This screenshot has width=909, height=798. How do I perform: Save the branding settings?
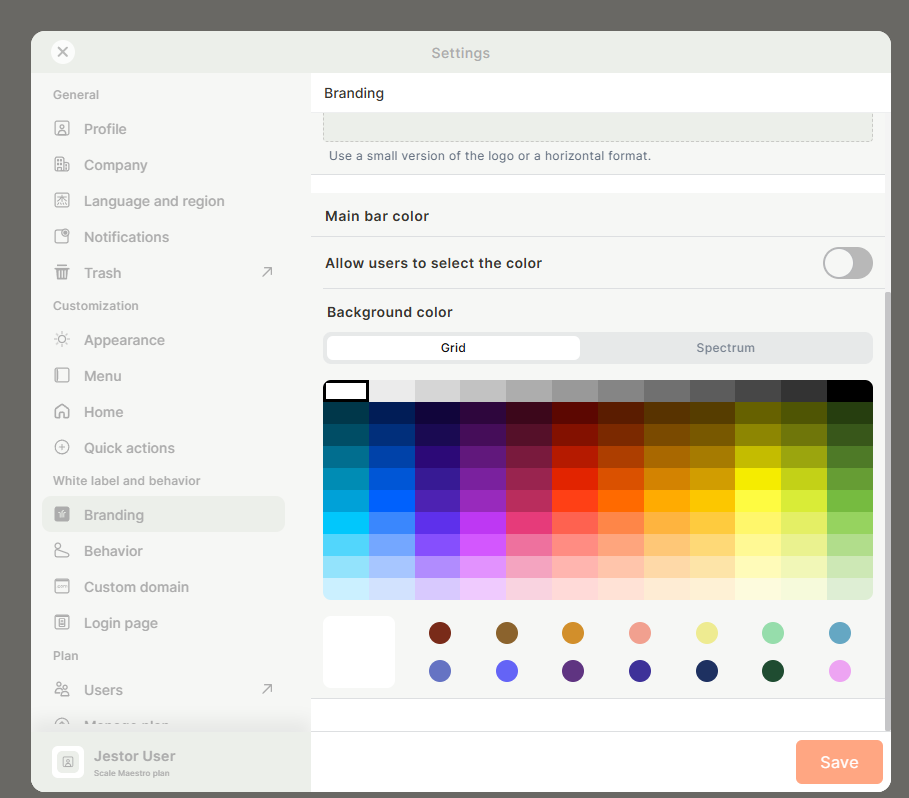tap(839, 761)
